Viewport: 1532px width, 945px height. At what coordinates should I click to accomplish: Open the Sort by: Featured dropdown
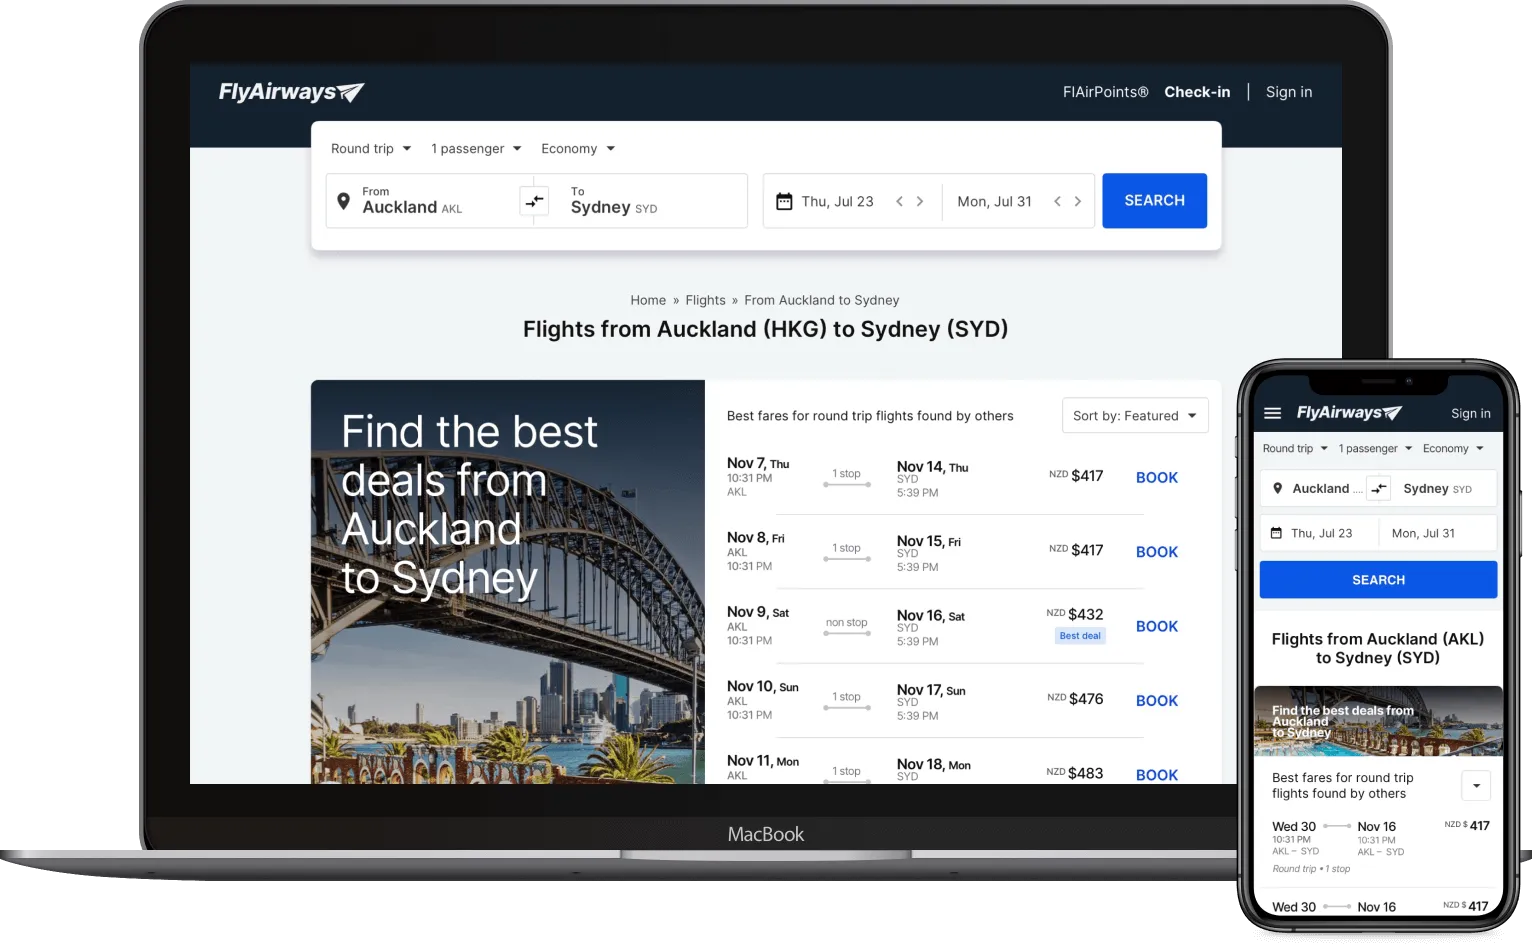pos(1134,415)
